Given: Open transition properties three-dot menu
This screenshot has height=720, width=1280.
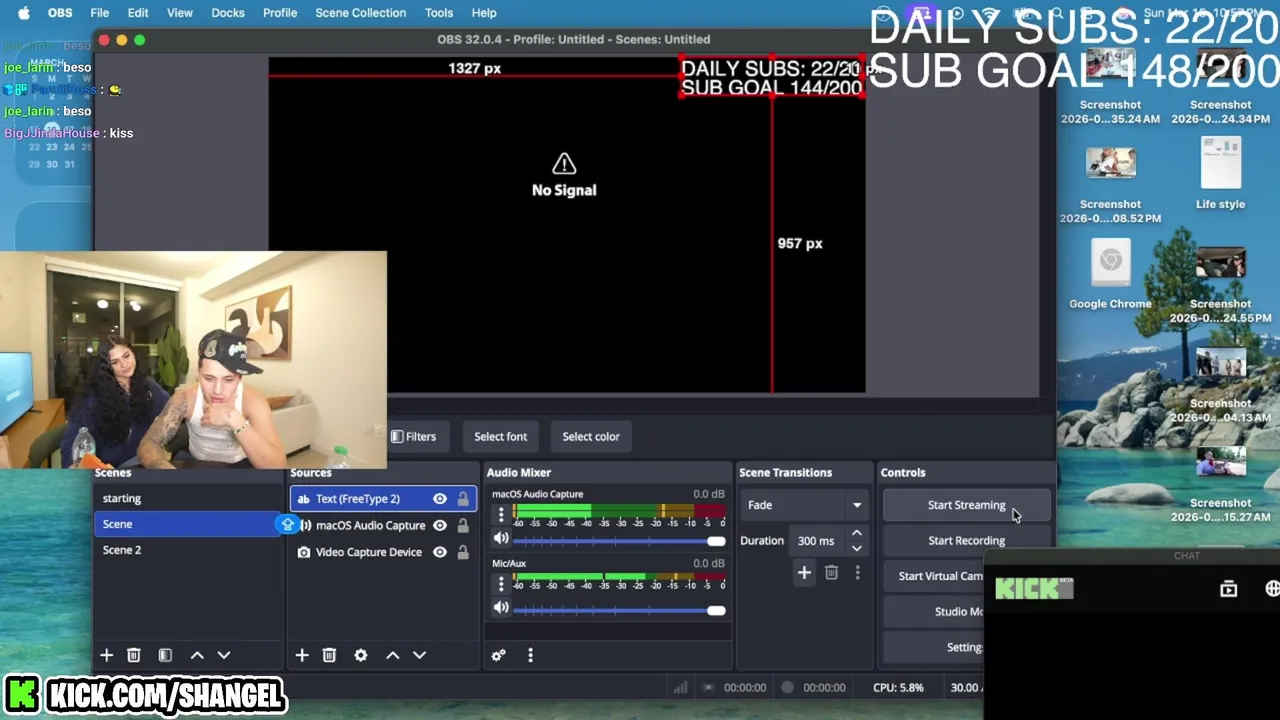Looking at the screenshot, I should [x=857, y=572].
